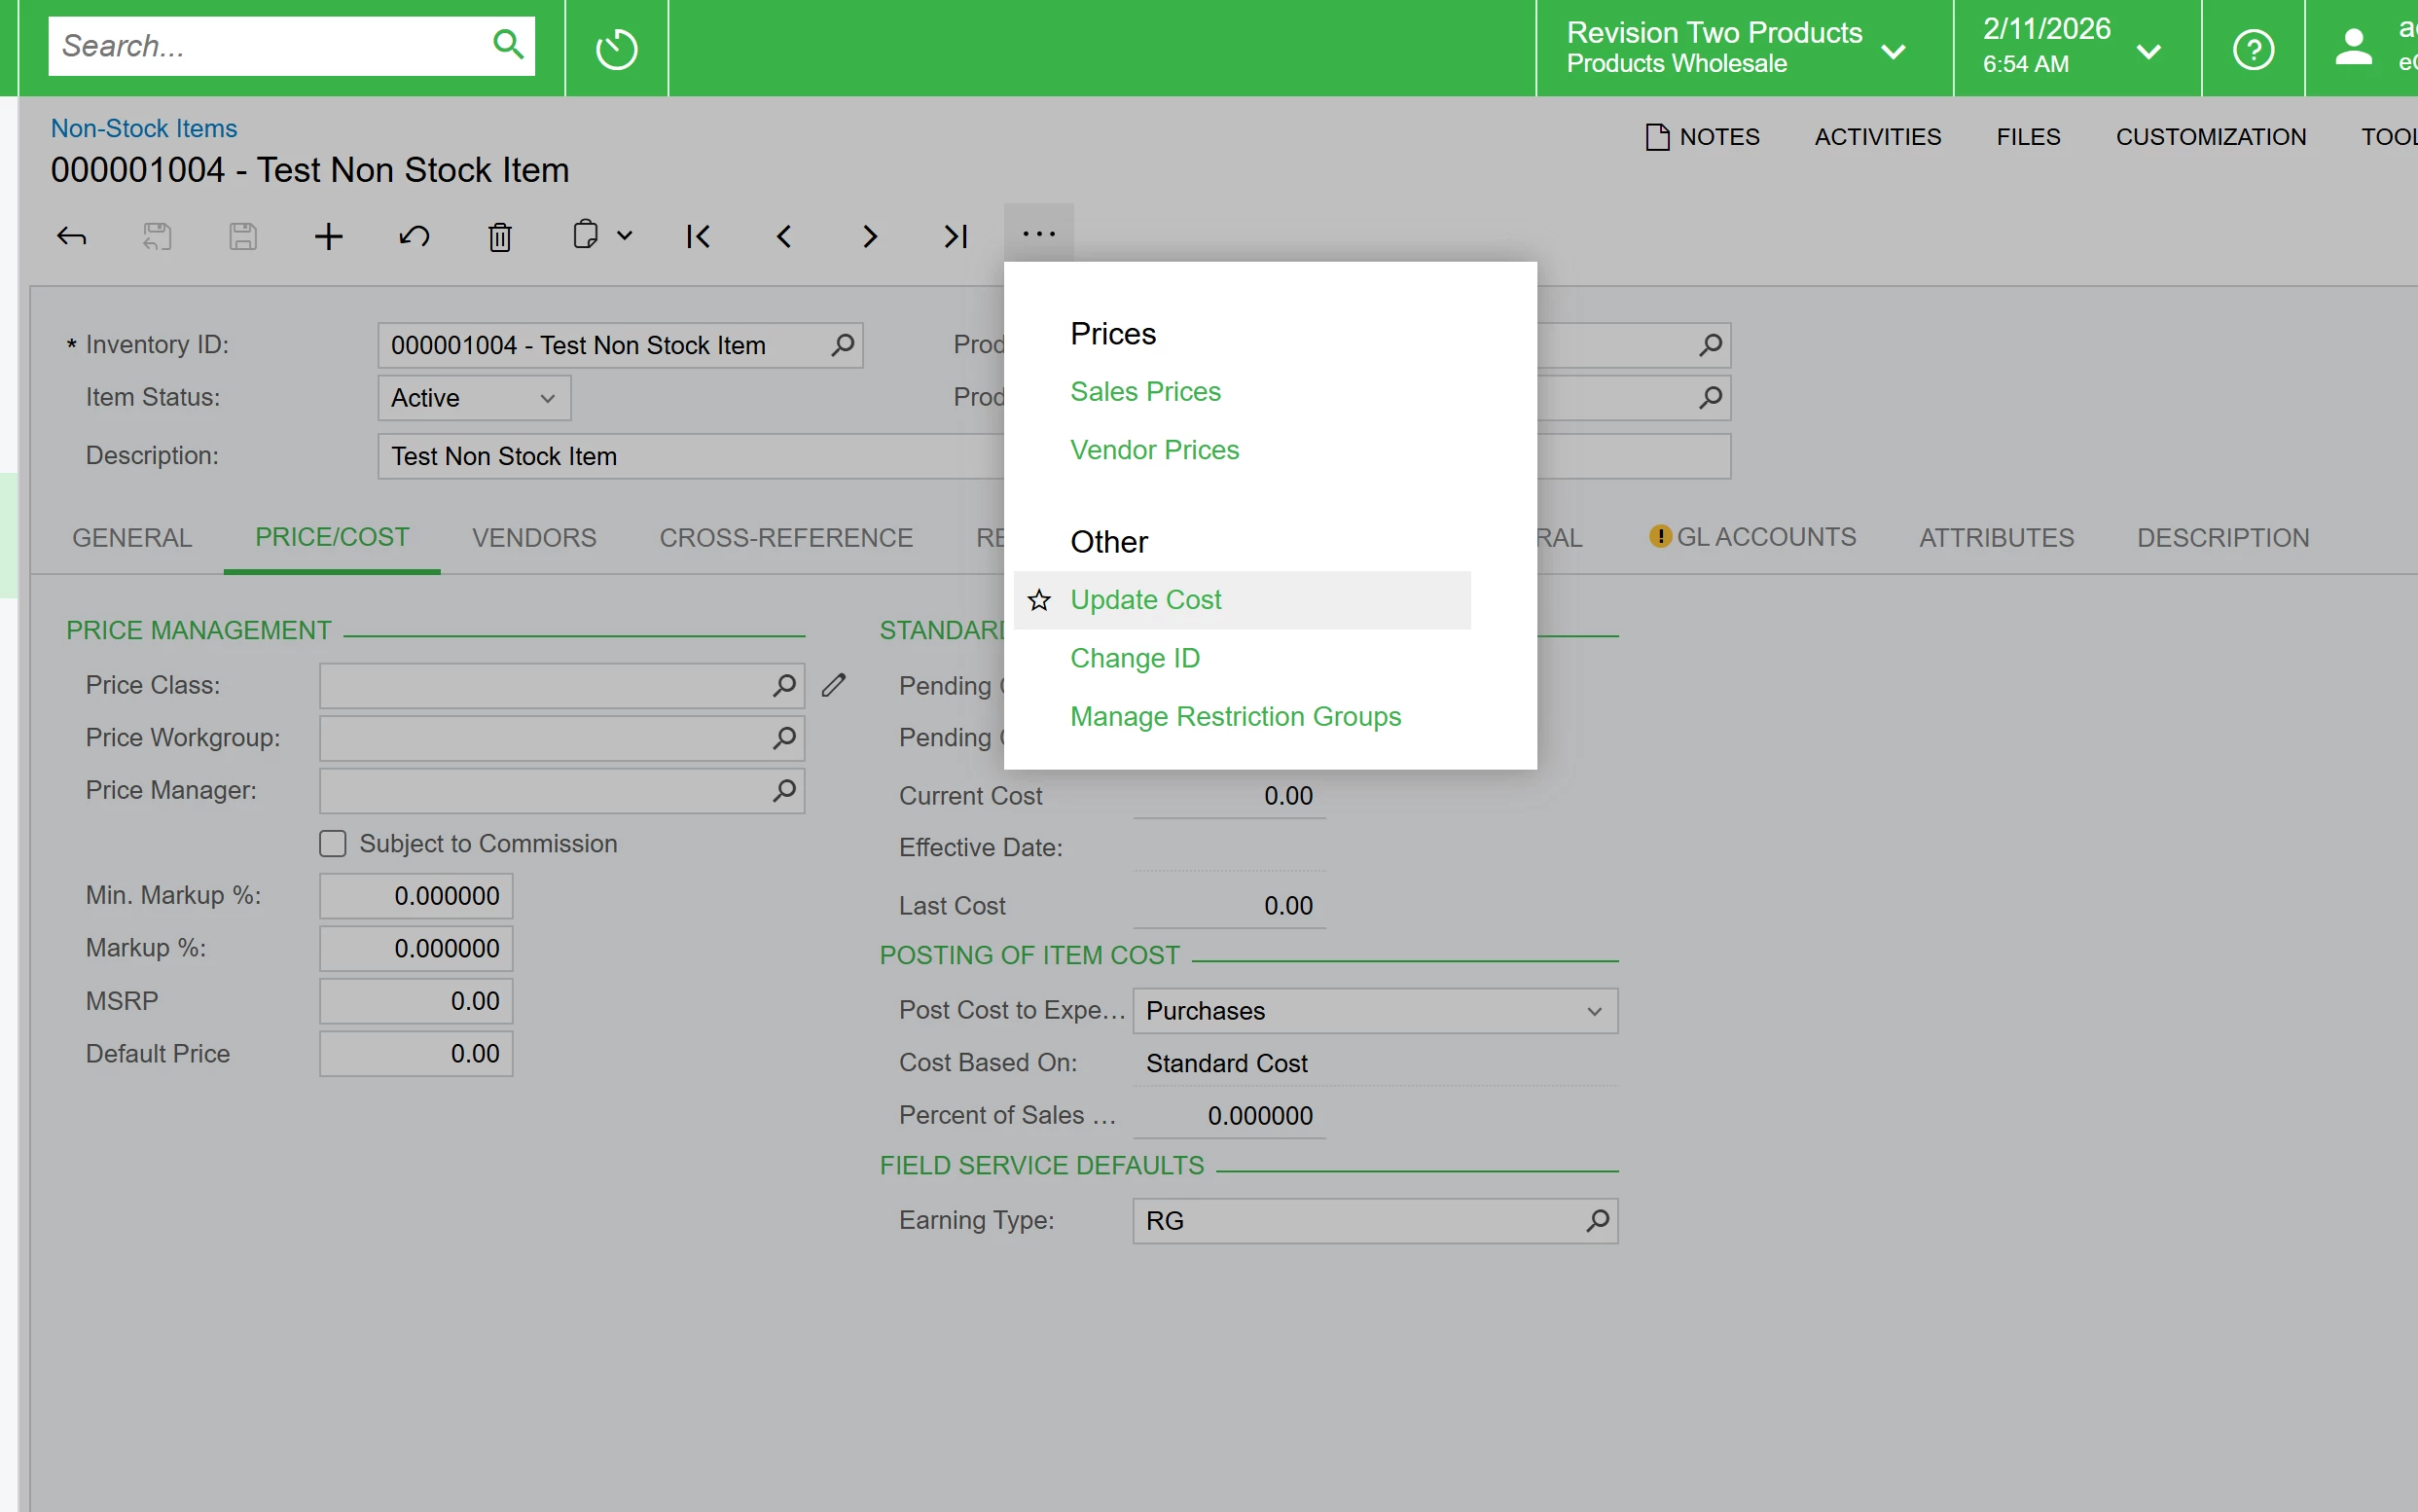This screenshot has height=1512, width=2418.
Task: Choose Manage Restriction Groups option
Action: [1235, 716]
